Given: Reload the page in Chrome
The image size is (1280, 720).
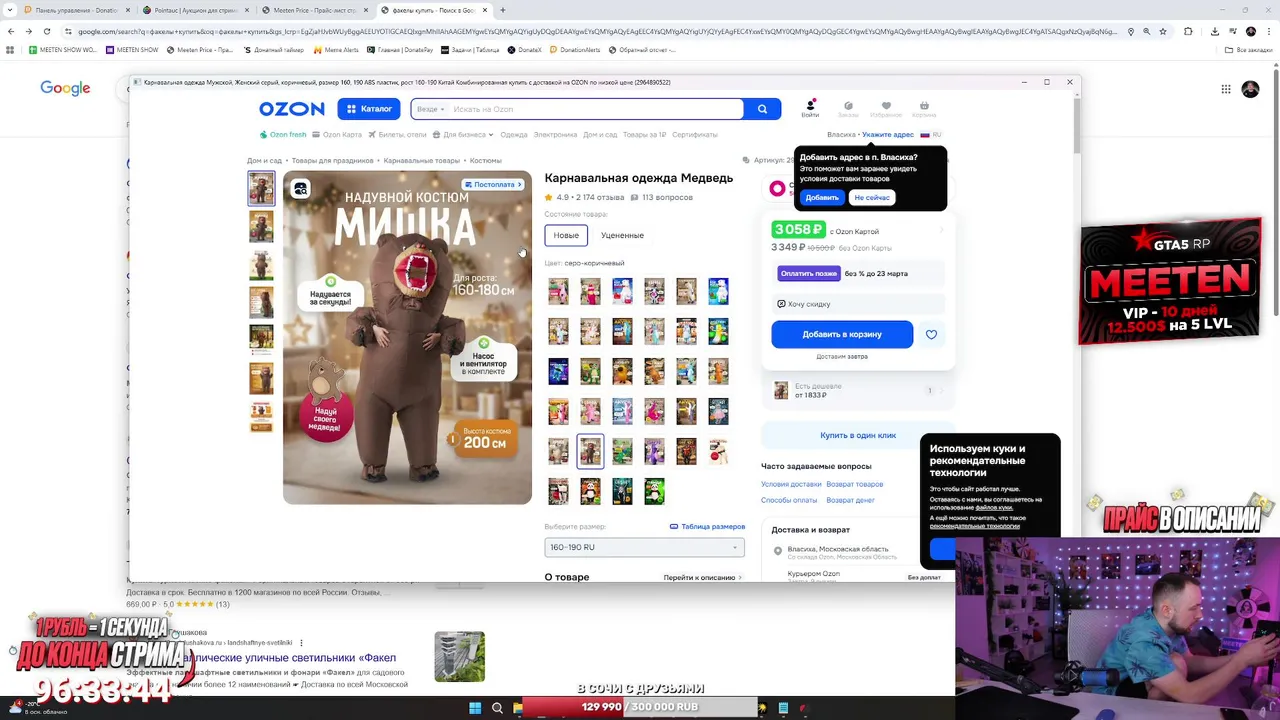Looking at the screenshot, I should click(x=46, y=31).
